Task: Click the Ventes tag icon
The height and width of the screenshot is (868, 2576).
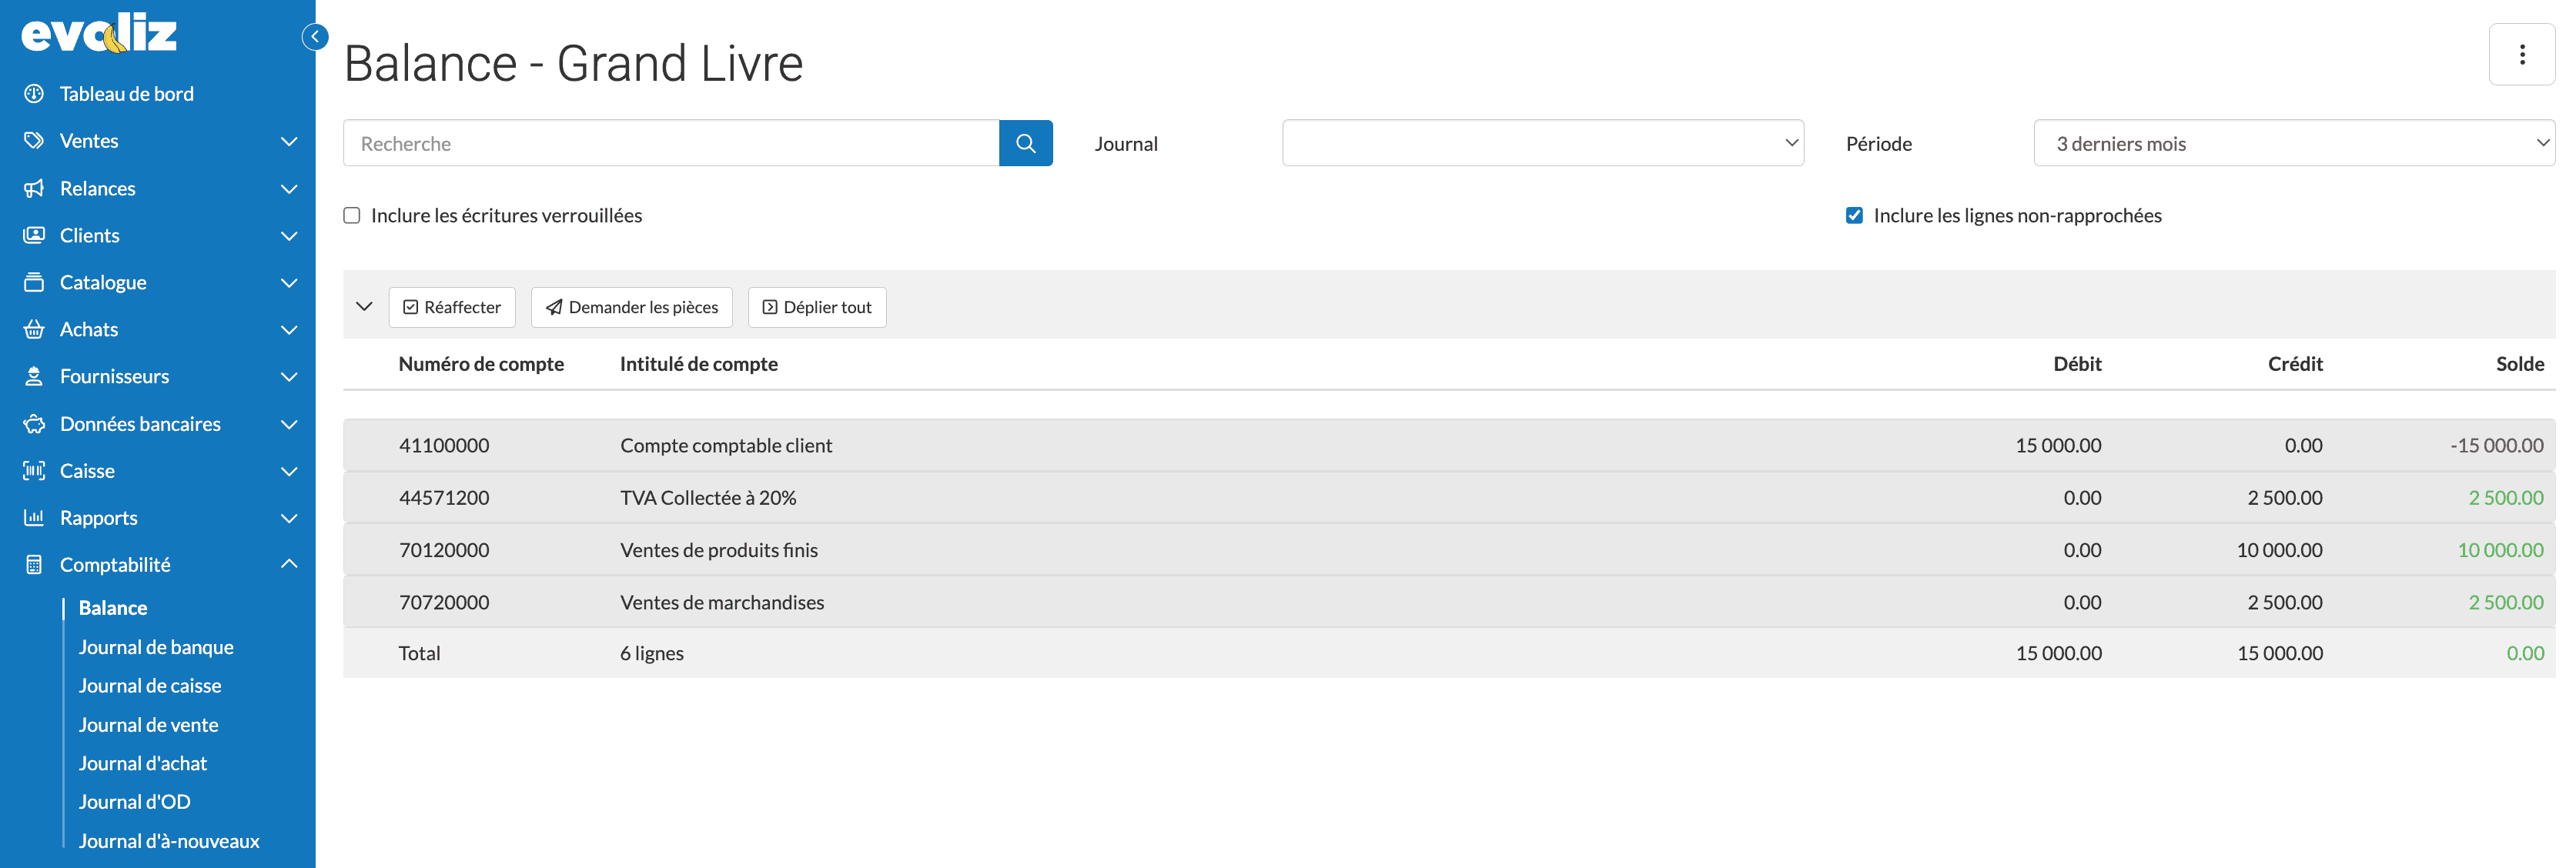Action: coord(34,141)
